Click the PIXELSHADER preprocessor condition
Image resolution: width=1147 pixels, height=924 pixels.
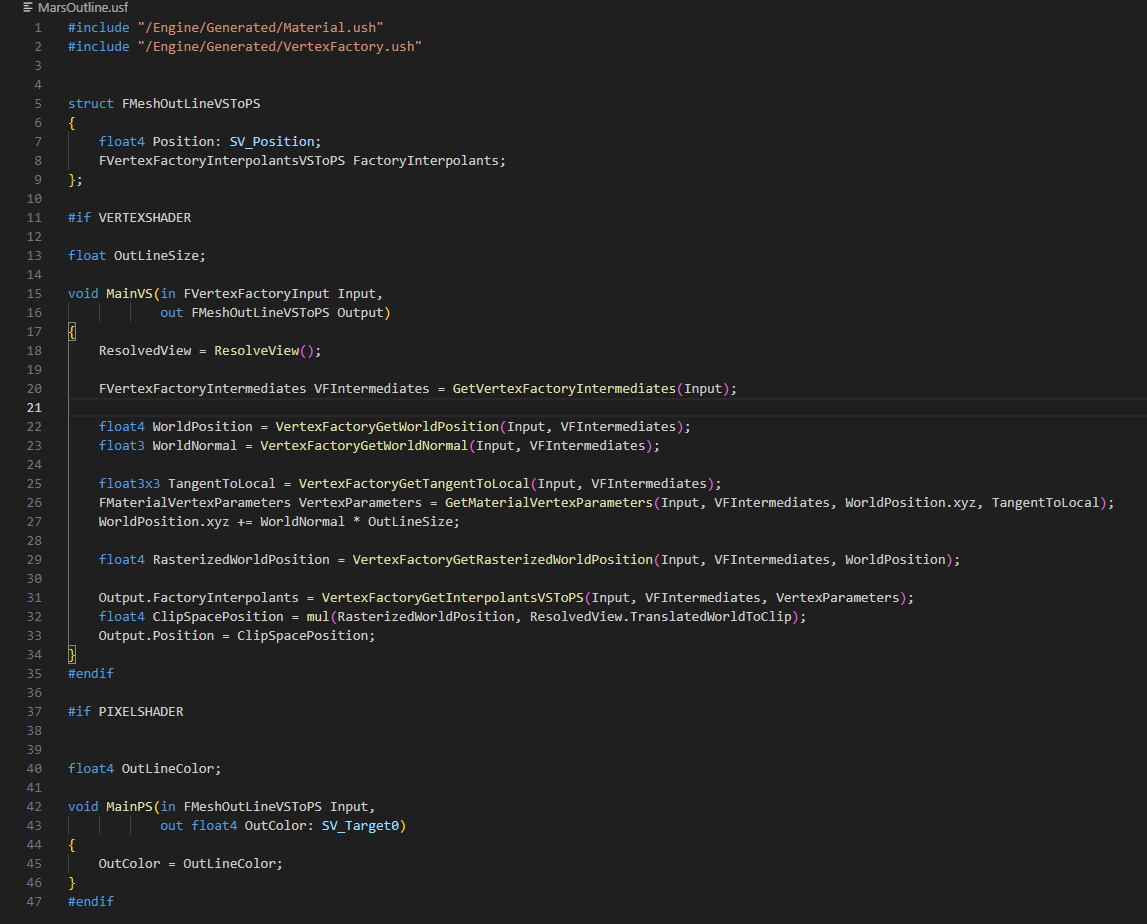pos(140,711)
